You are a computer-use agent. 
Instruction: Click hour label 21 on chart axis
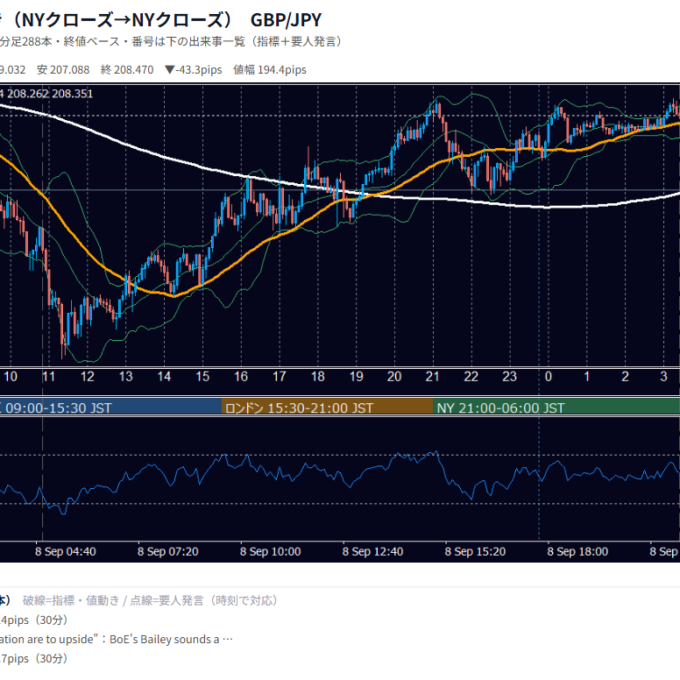click(x=432, y=376)
